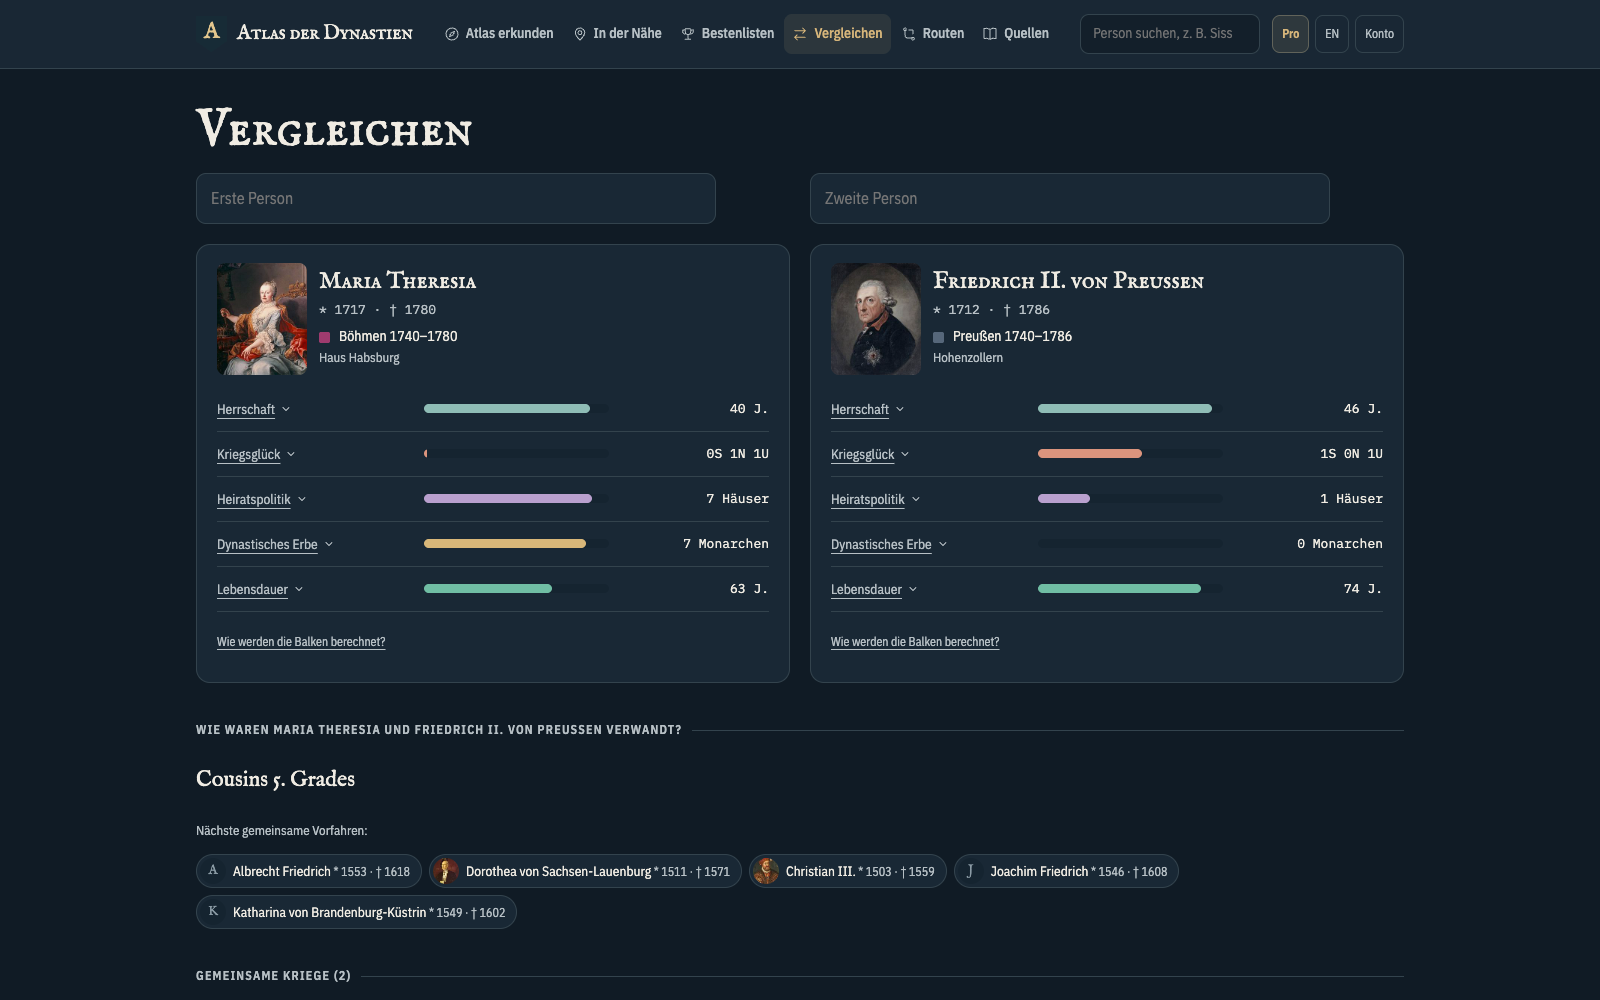Go to the Bestenlisten page
The height and width of the screenshot is (1000, 1600).
tap(728, 34)
